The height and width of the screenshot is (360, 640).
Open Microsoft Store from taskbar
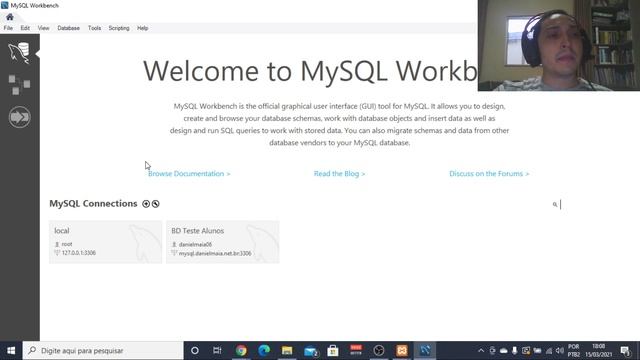[333, 350]
